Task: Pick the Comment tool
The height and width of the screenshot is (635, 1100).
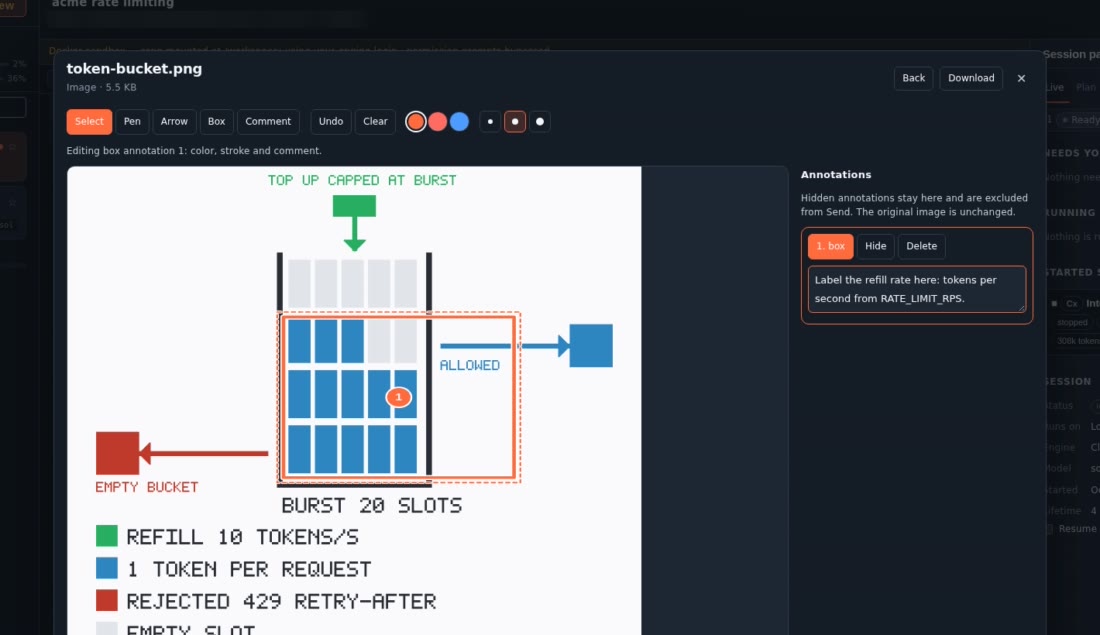Action: (268, 121)
